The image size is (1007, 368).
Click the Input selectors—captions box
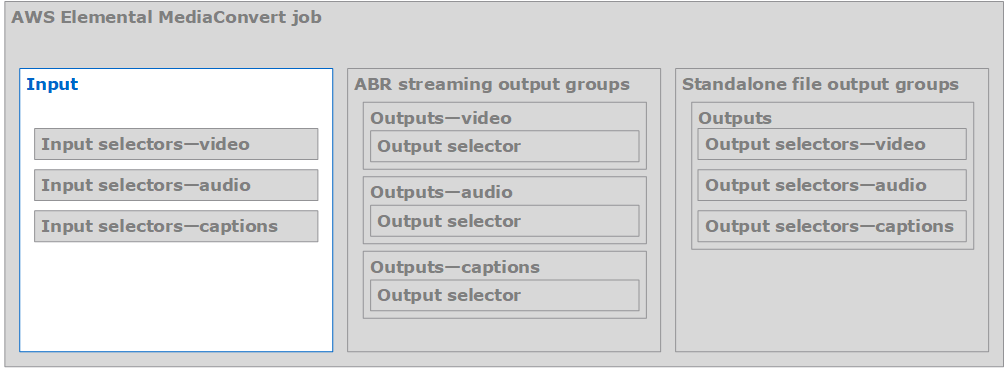[x=176, y=226]
